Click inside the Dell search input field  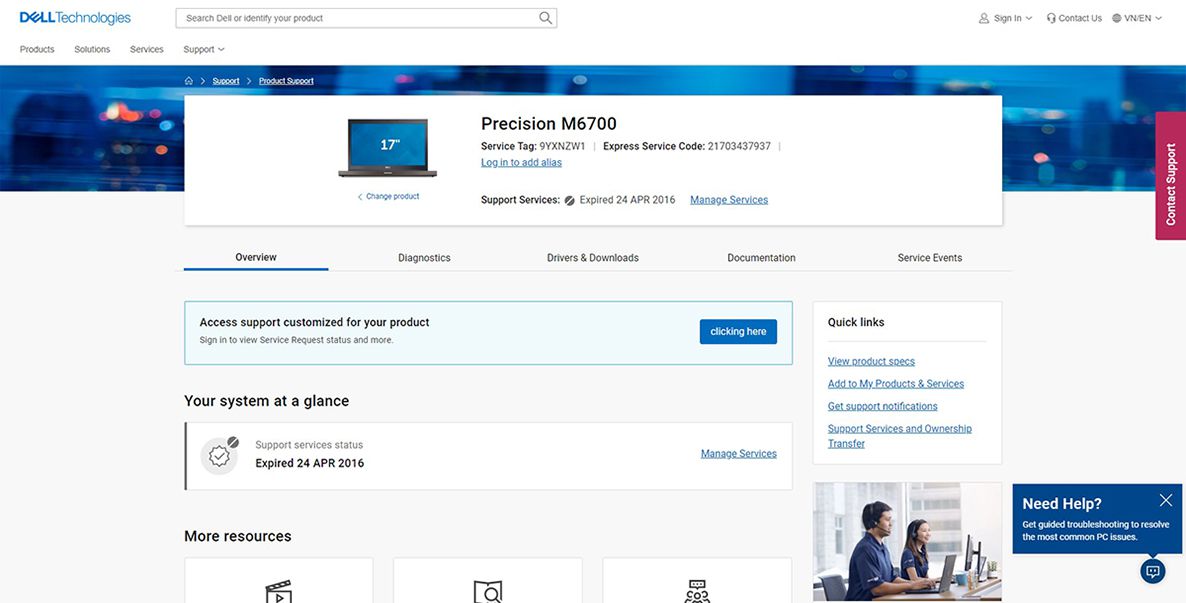tap(350, 17)
